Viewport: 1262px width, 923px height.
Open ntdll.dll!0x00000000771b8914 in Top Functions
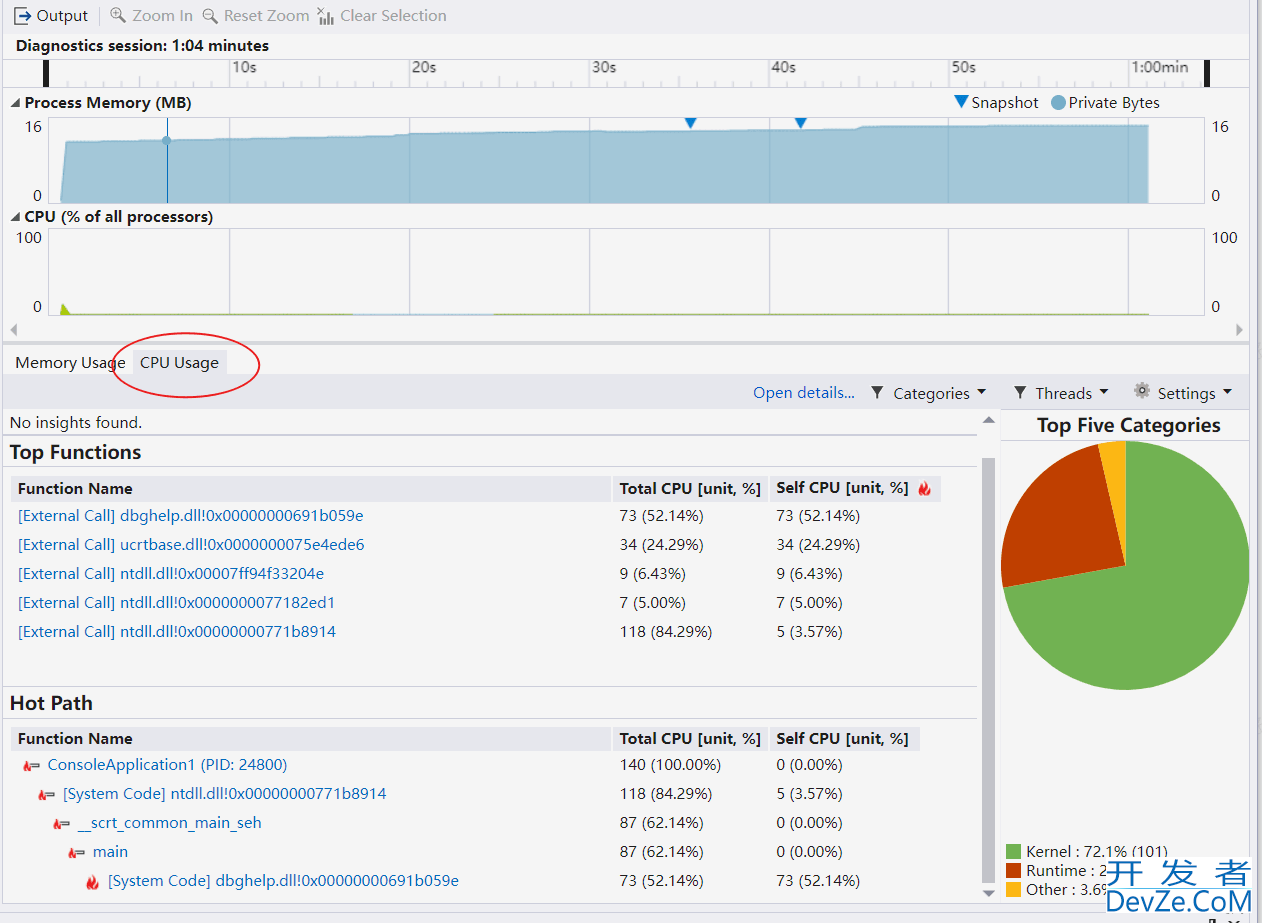(x=176, y=632)
